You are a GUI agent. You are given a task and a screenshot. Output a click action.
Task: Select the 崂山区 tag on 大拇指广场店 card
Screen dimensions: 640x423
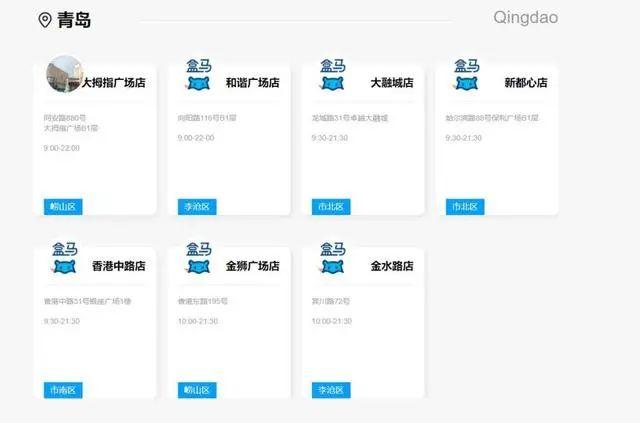tap(63, 207)
